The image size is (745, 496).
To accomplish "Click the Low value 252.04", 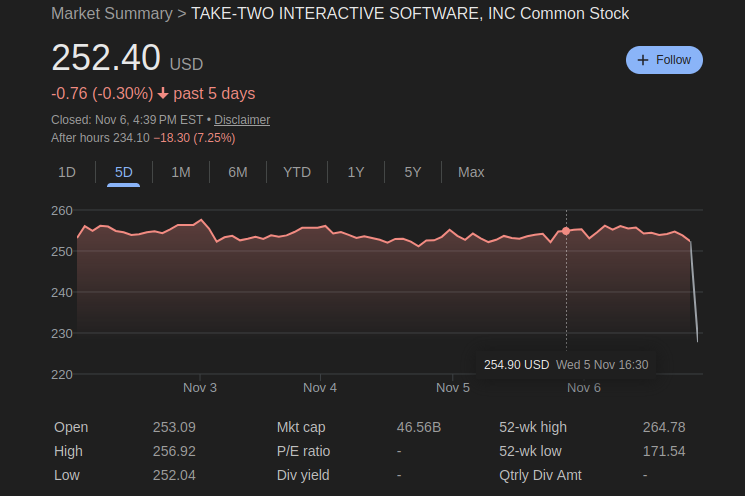I will [x=174, y=475].
